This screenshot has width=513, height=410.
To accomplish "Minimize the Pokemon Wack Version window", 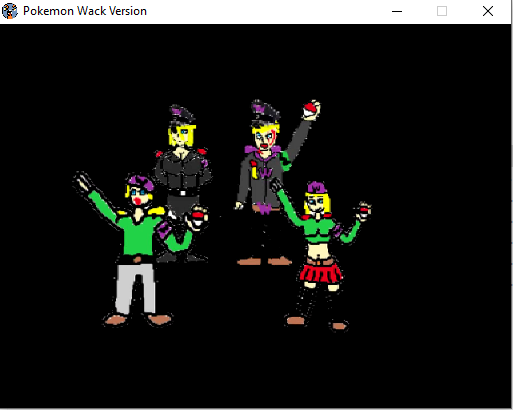I will coord(397,11).
